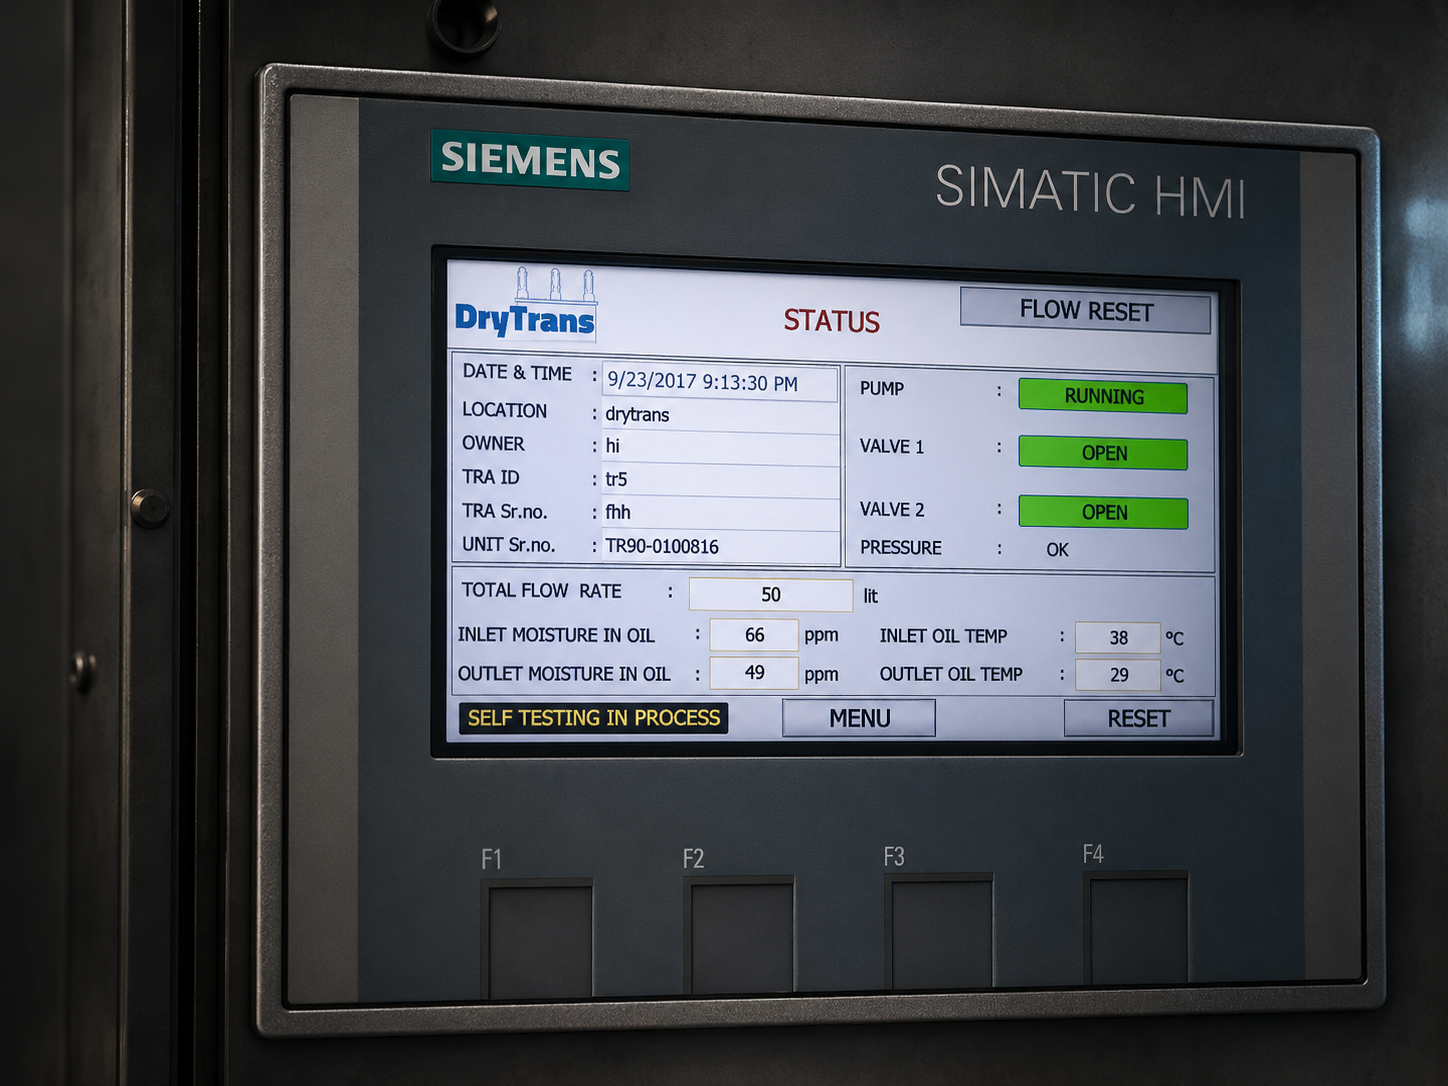Edit the TRA Sr.no. field fhh

coord(719,513)
